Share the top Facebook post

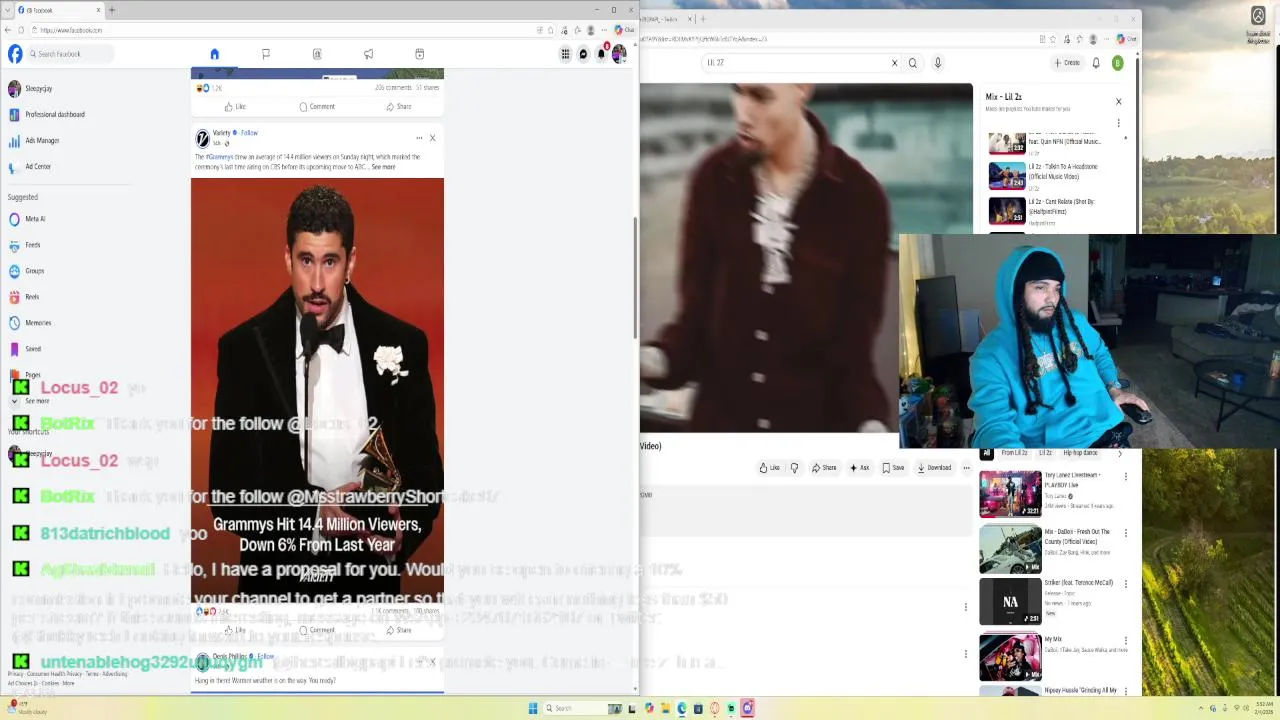[398, 107]
